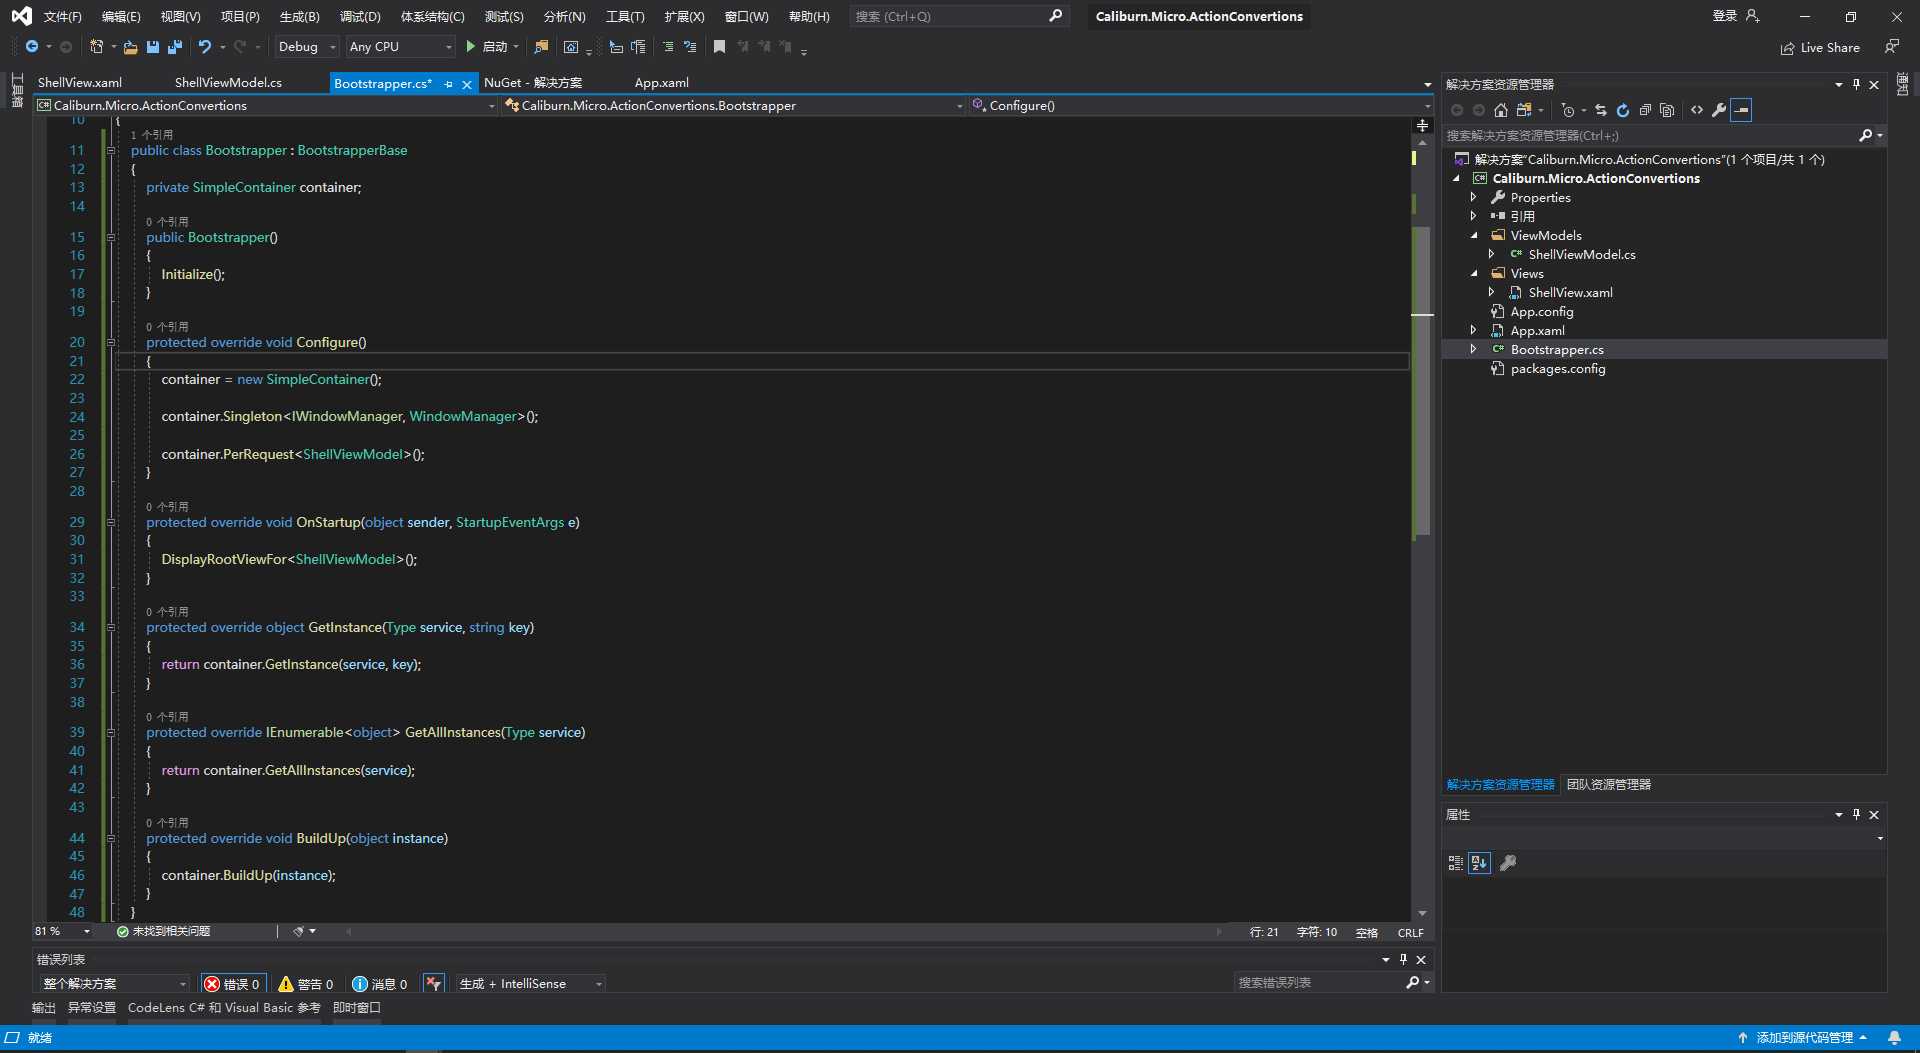
Task: Select packages.config in Solution Explorer
Action: [1557, 369]
